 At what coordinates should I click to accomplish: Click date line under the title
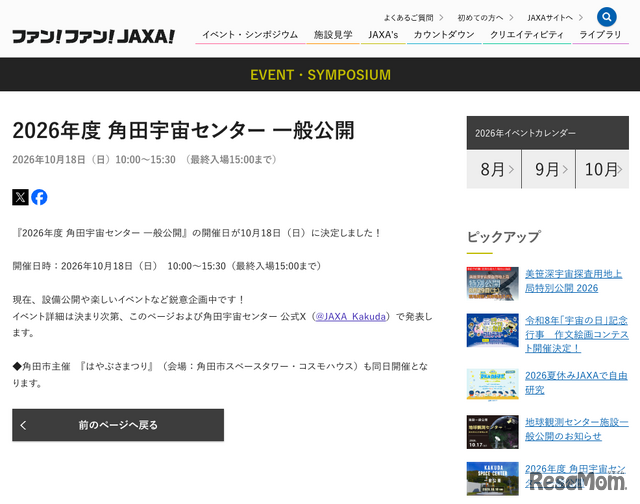[x=145, y=160]
